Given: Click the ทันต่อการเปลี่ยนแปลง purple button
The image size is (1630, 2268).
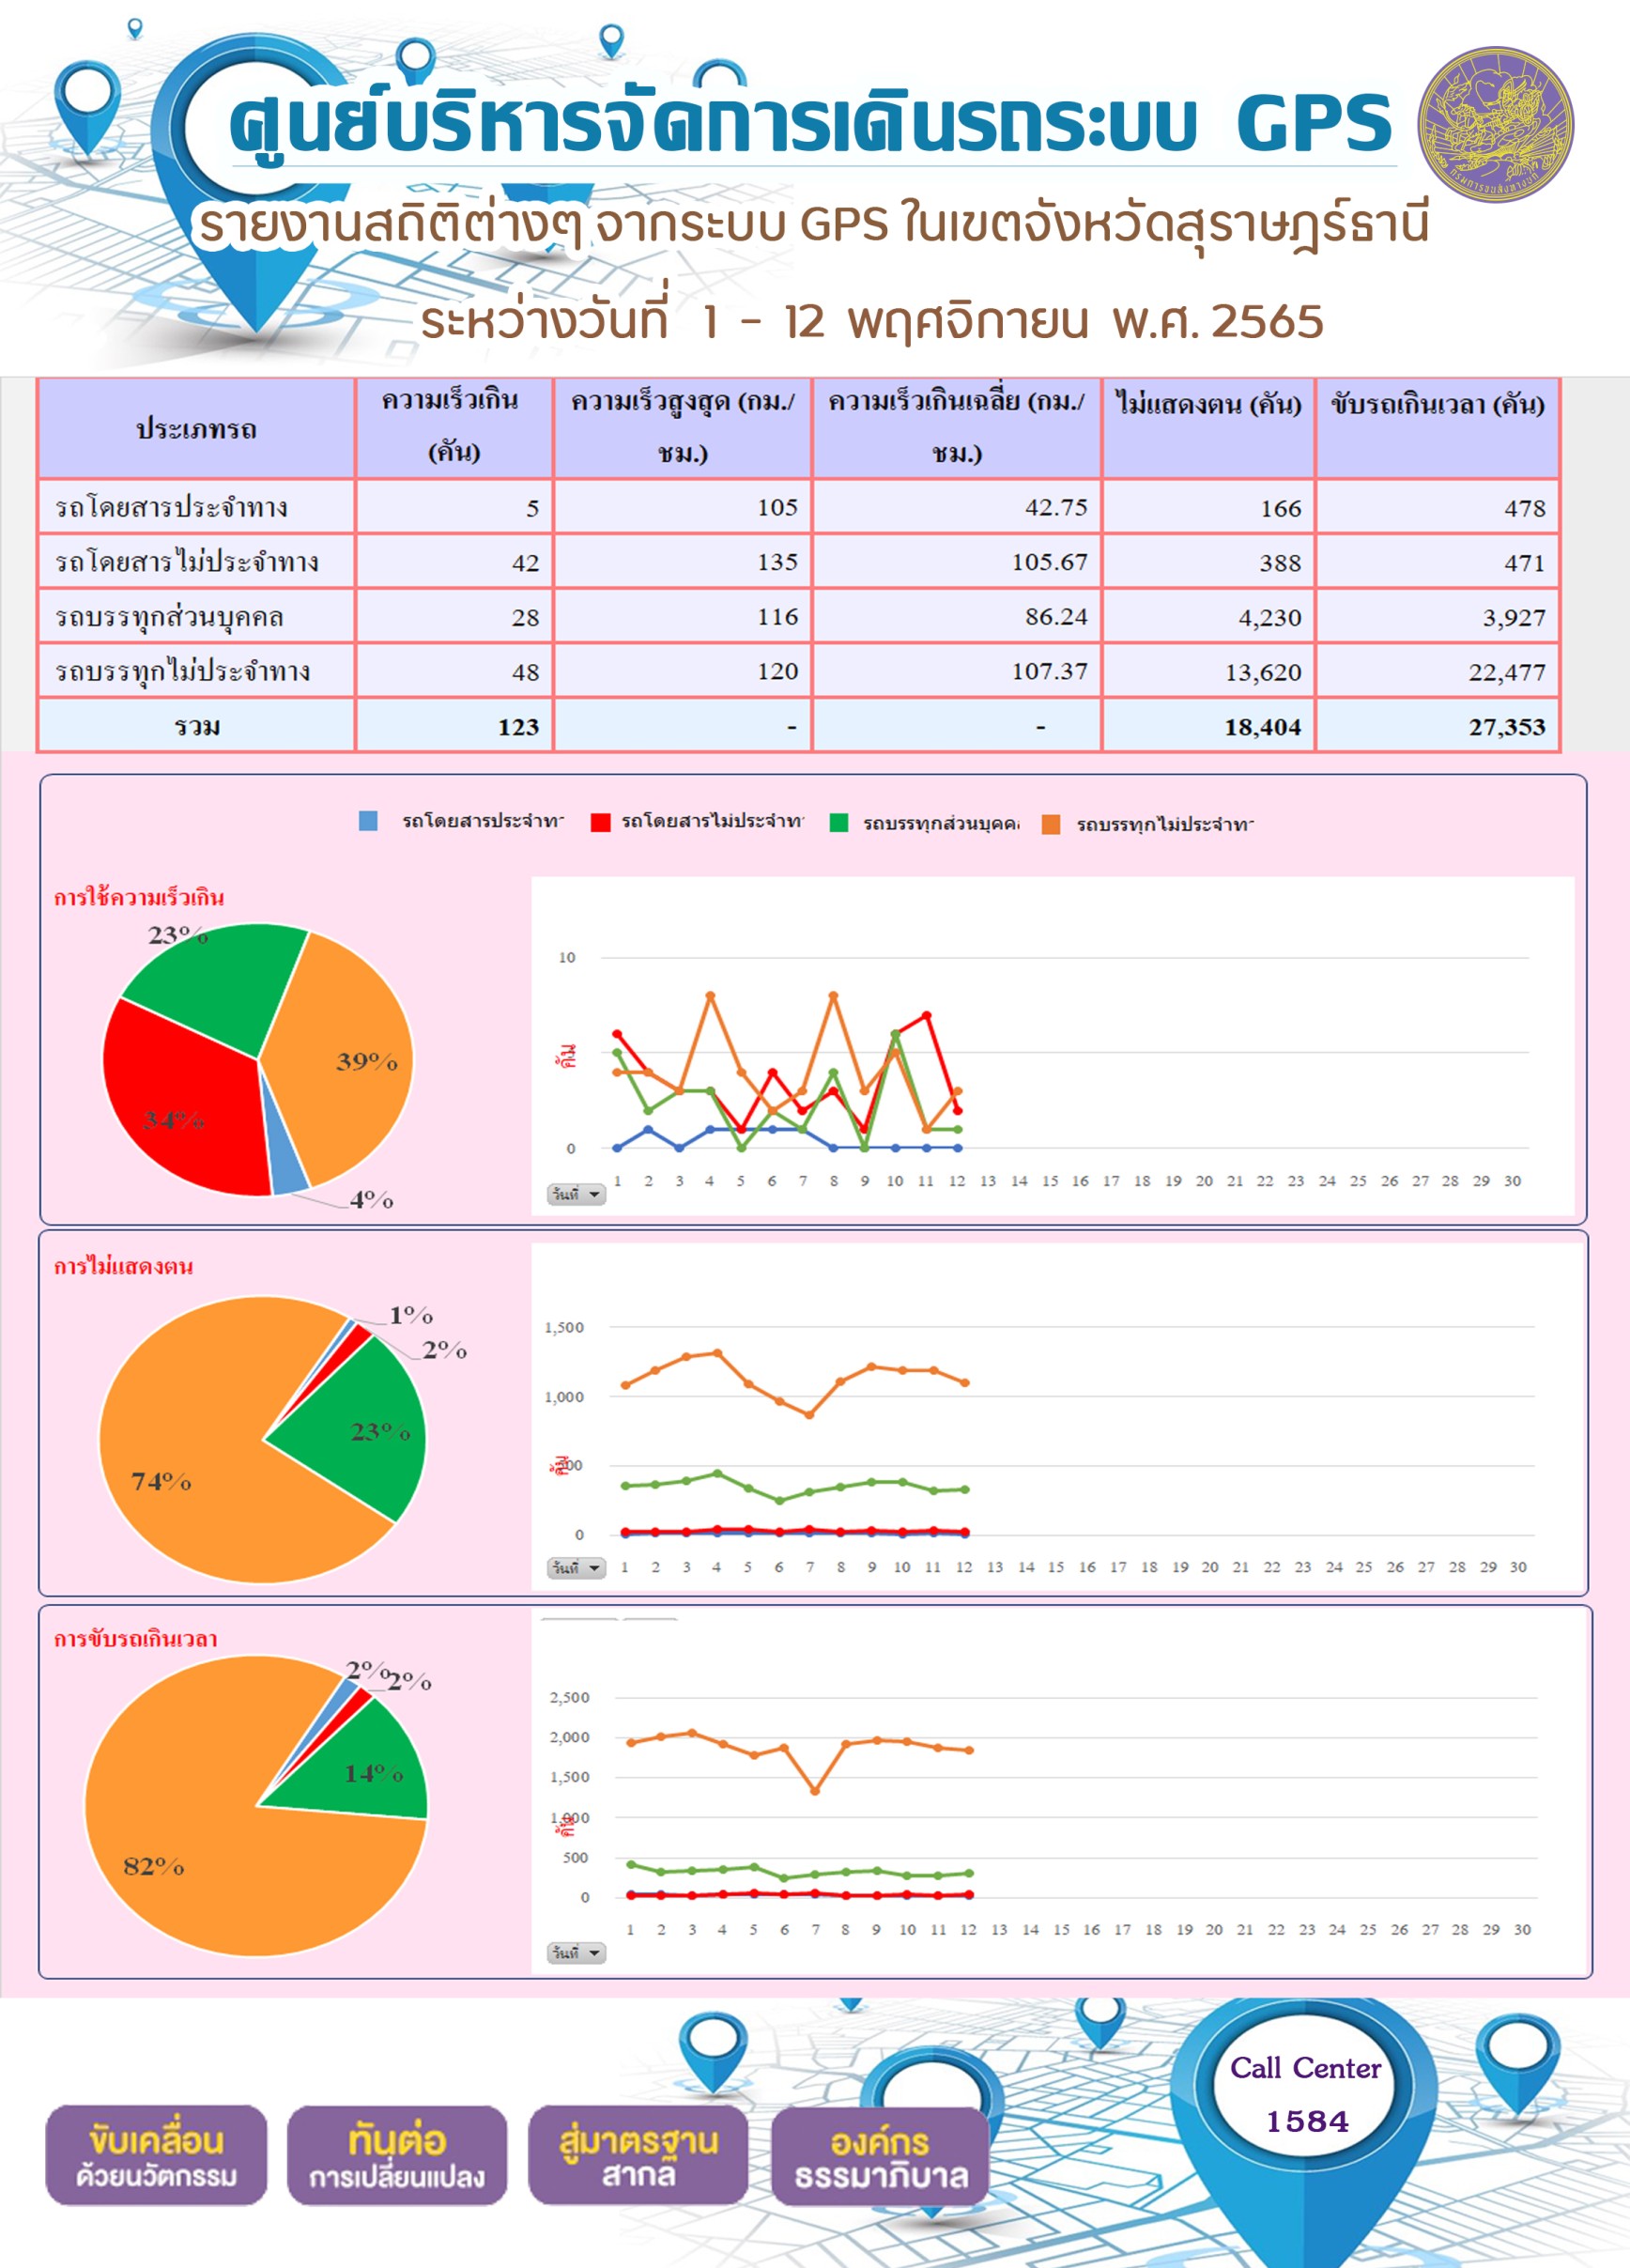Looking at the screenshot, I should click(397, 2155).
